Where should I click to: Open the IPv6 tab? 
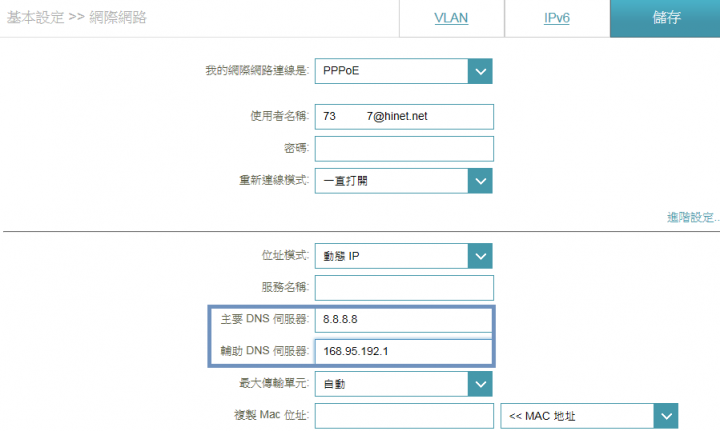557,18
